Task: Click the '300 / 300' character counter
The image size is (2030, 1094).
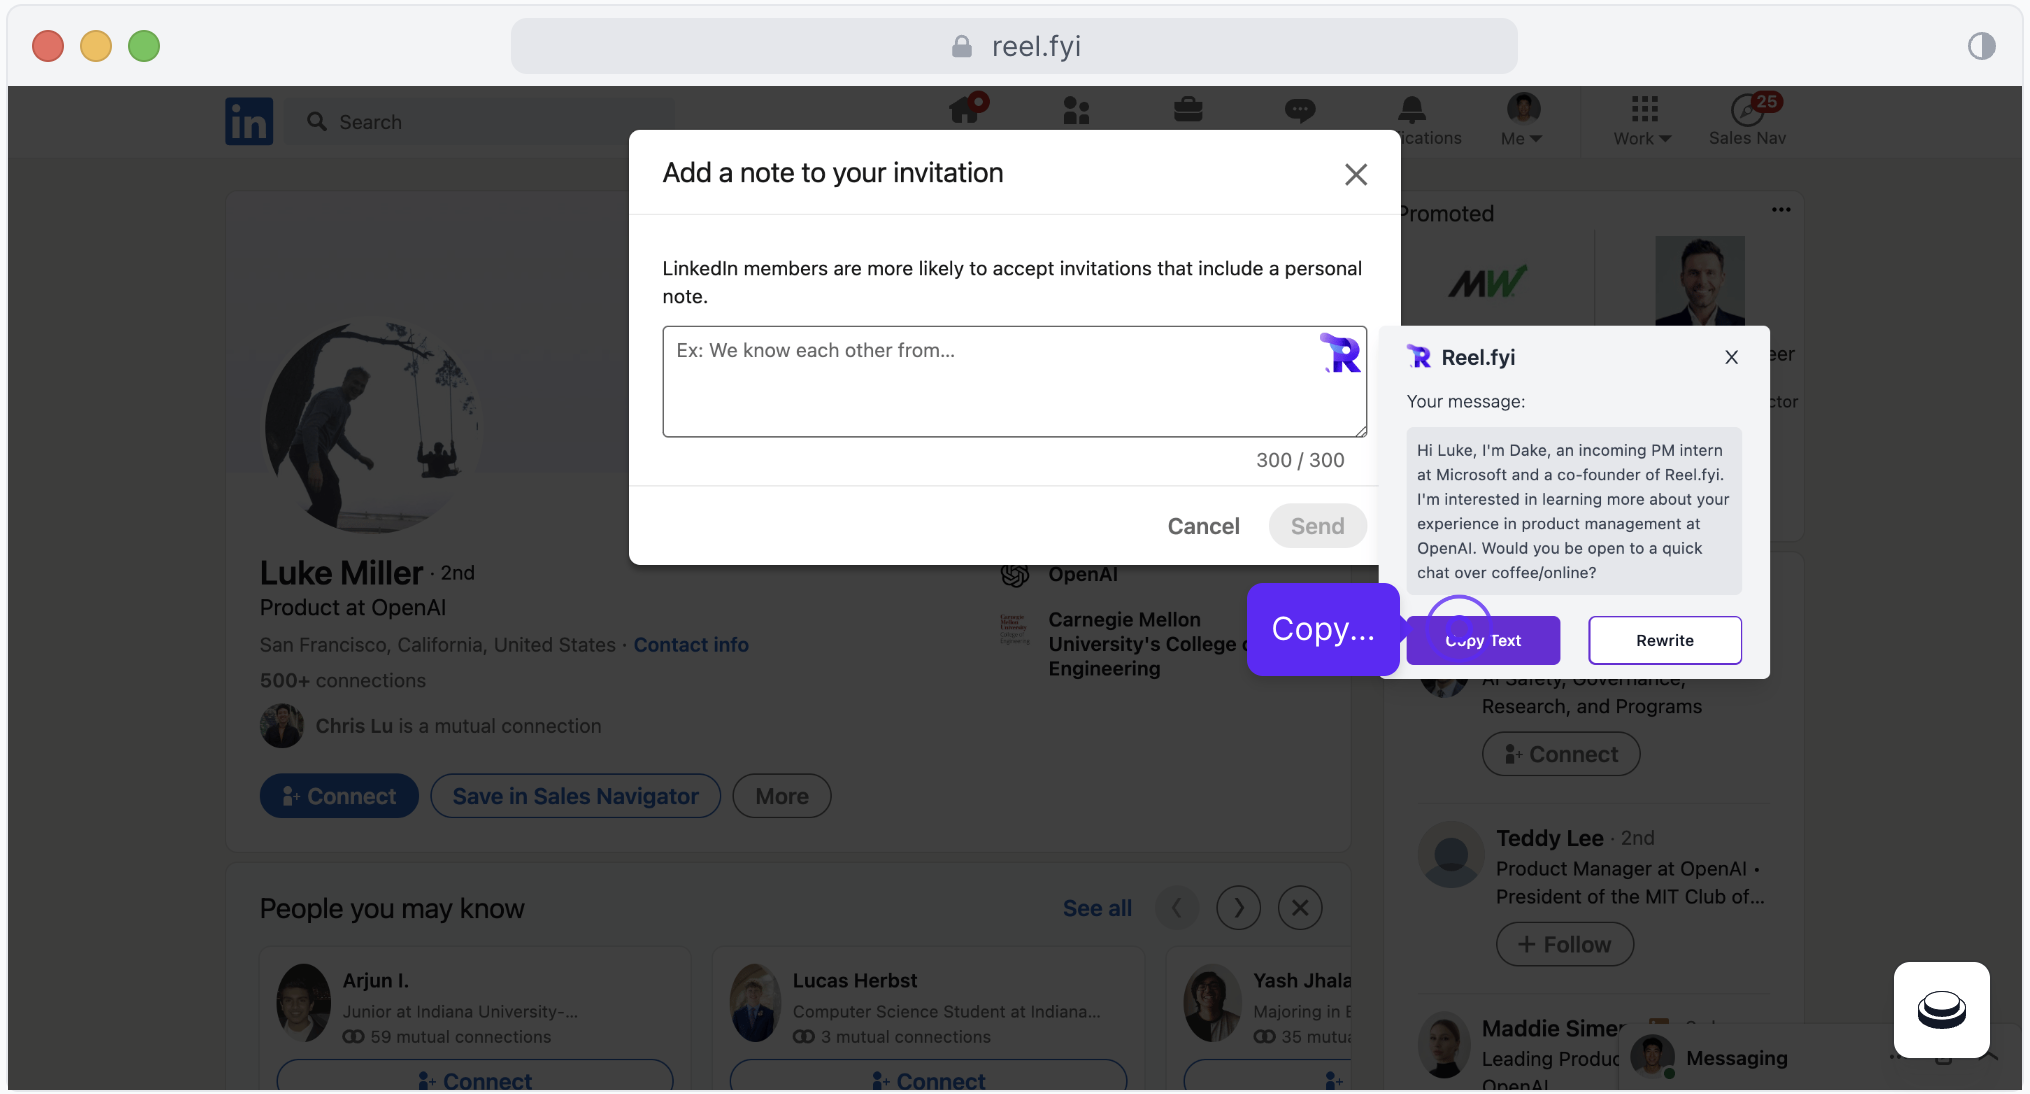Action: coord(1300,460)
